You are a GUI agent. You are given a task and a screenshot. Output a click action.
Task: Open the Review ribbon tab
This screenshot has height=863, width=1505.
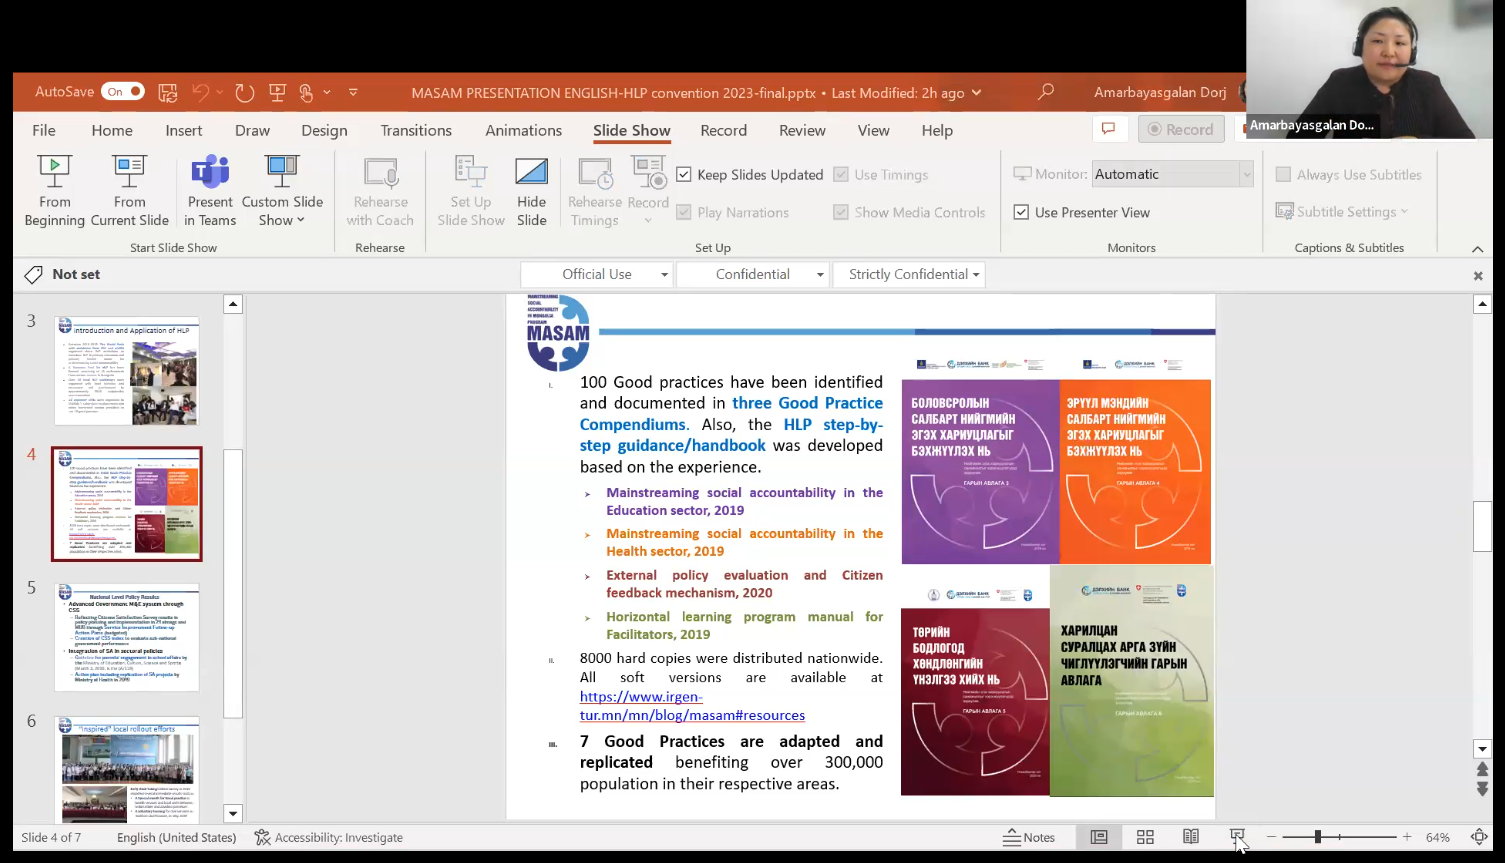click(x=802, y=130)
